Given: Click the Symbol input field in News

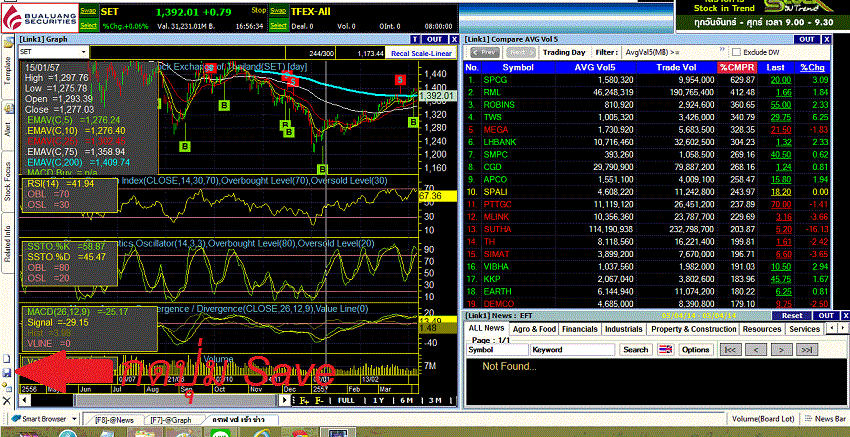Looking at the screenshot, I should click(498, 350).
